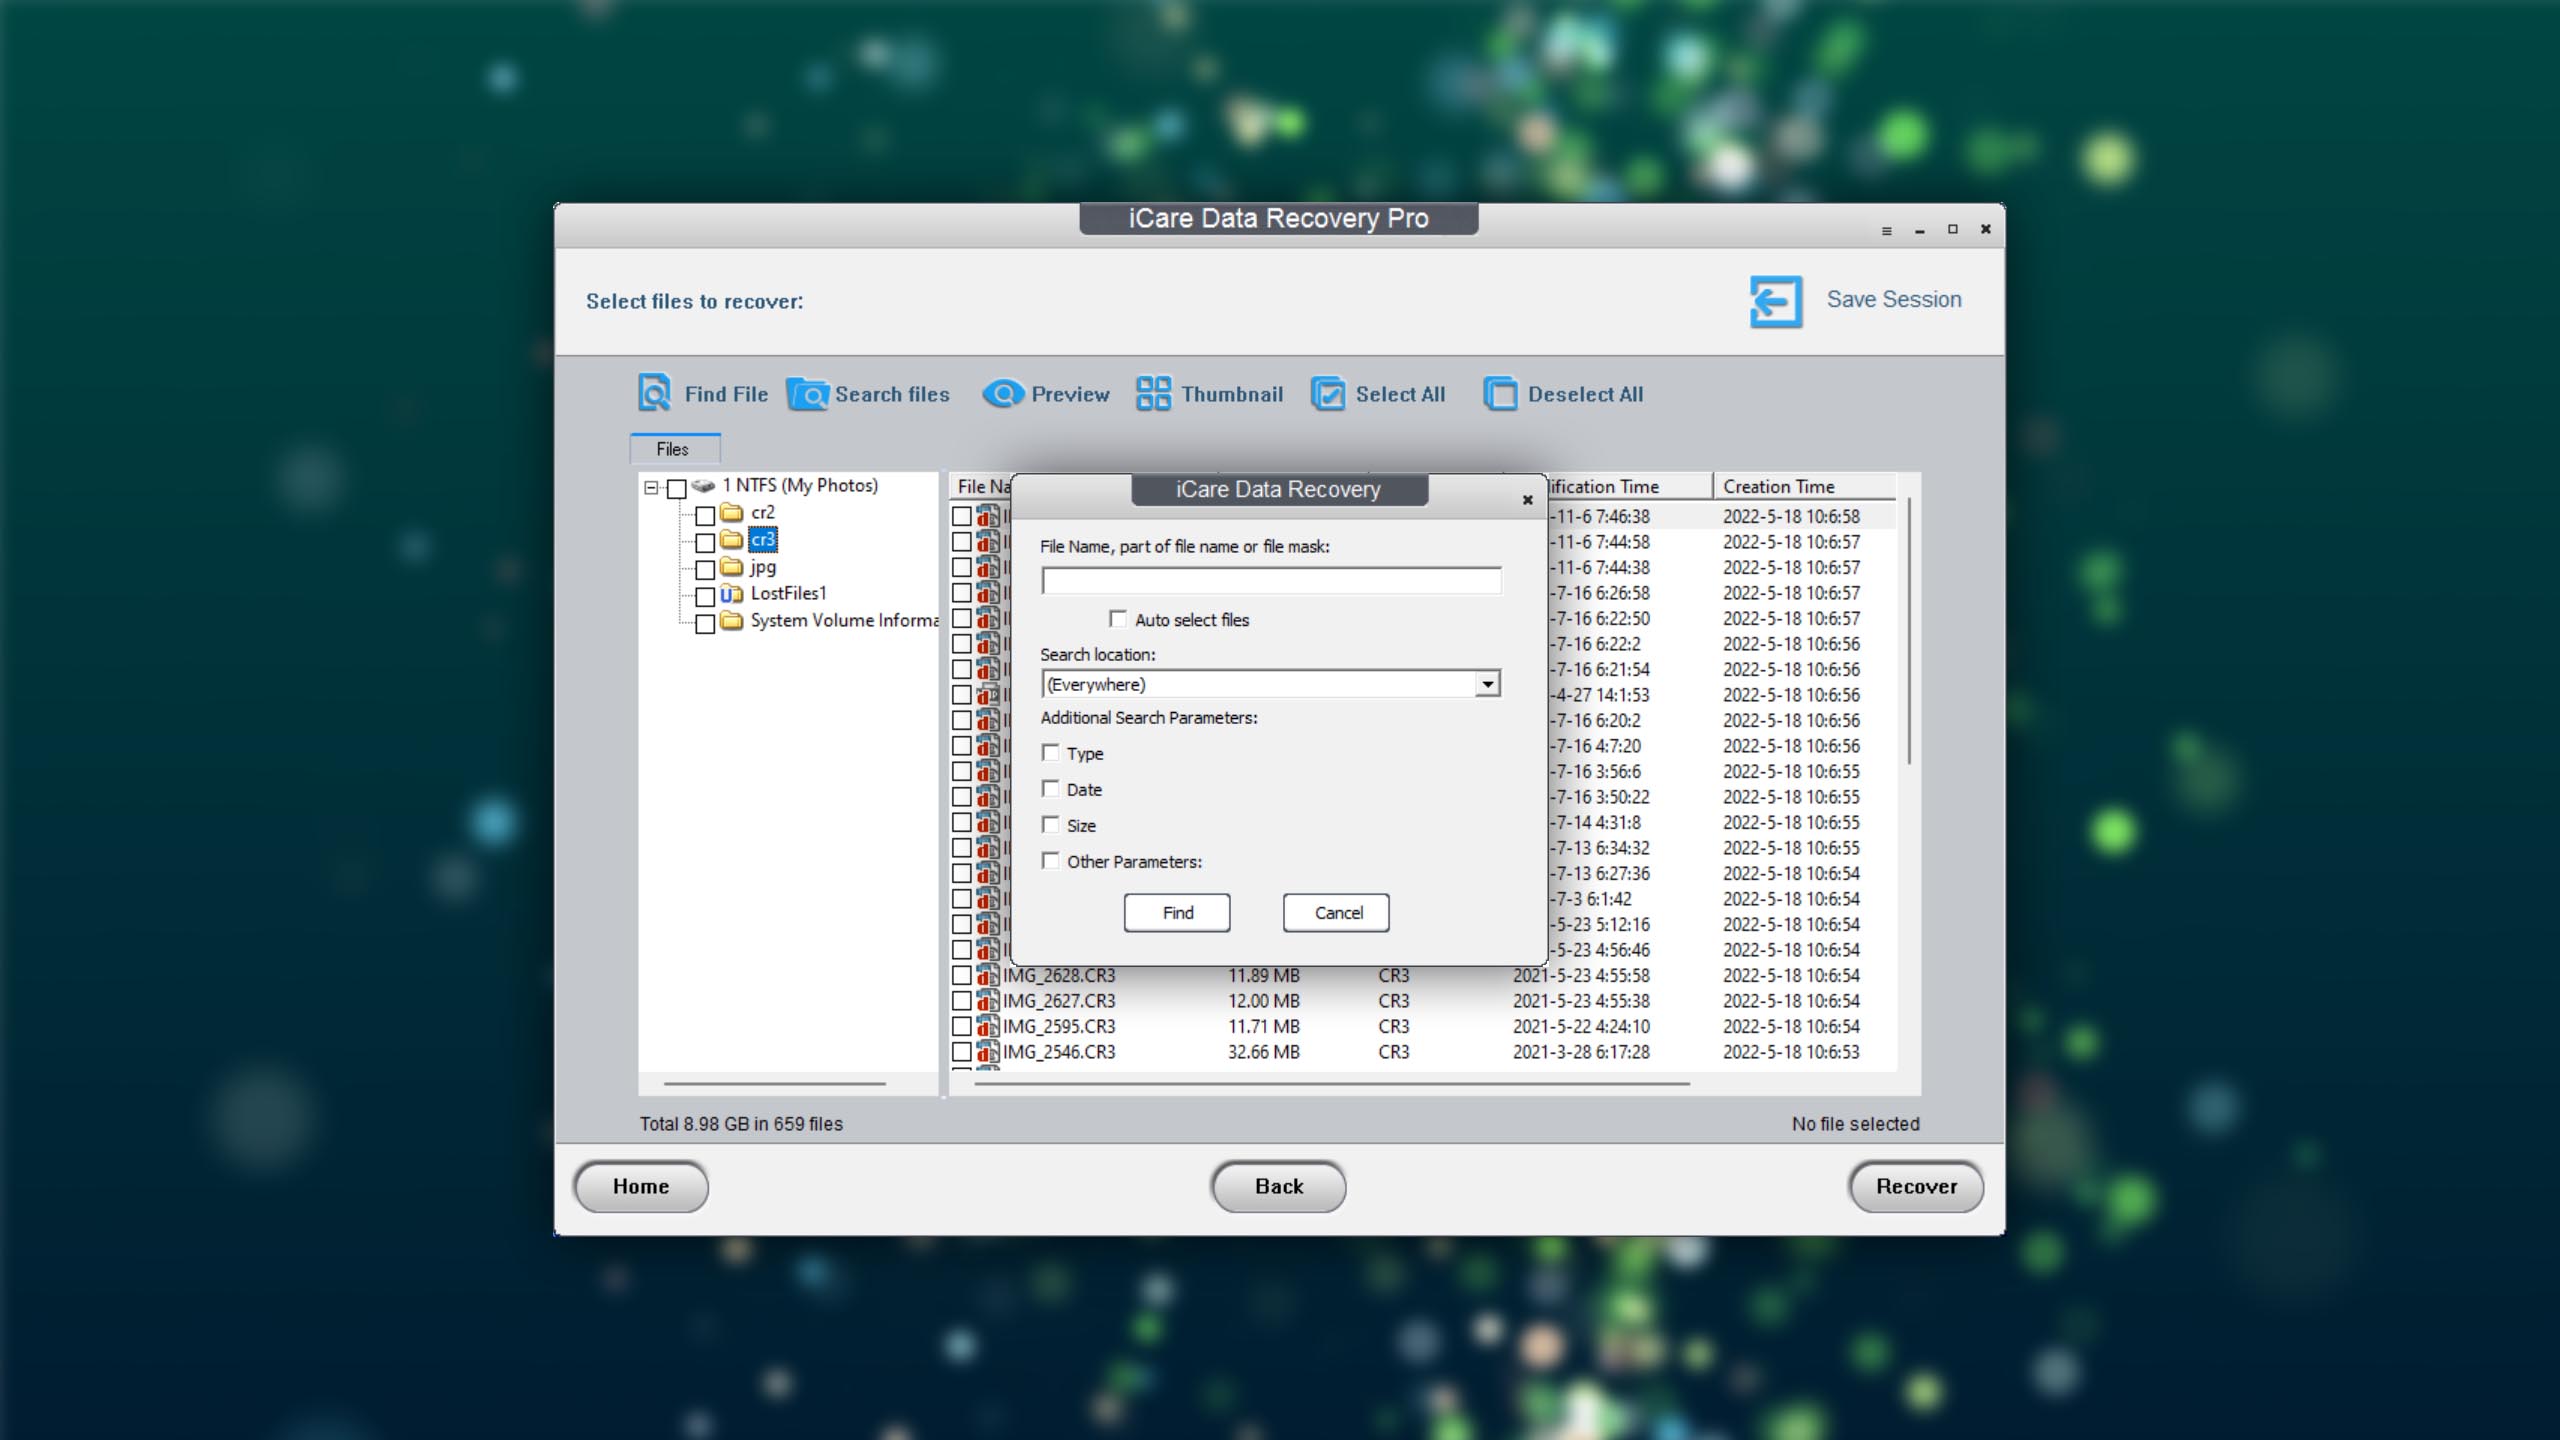This screenshot has width=2560, height=1440.
Task: Click the cr2 folder icon
Action: click(732, 513)
